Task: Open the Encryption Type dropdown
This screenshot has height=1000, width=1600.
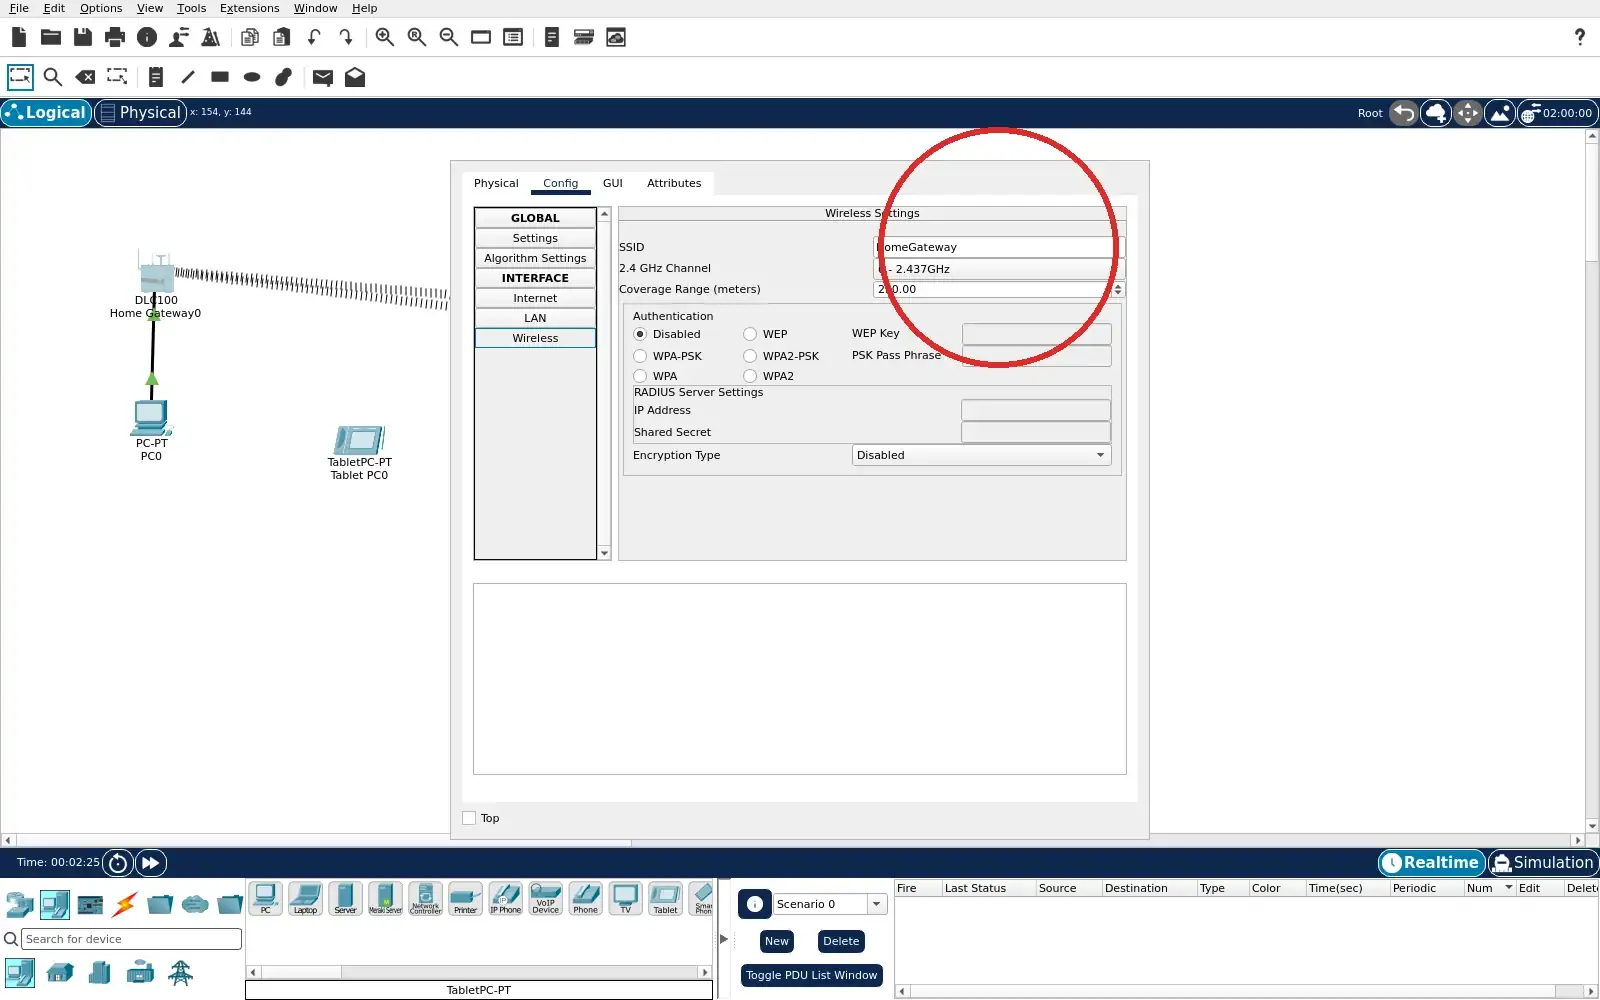Action: (x=981, y=455)
